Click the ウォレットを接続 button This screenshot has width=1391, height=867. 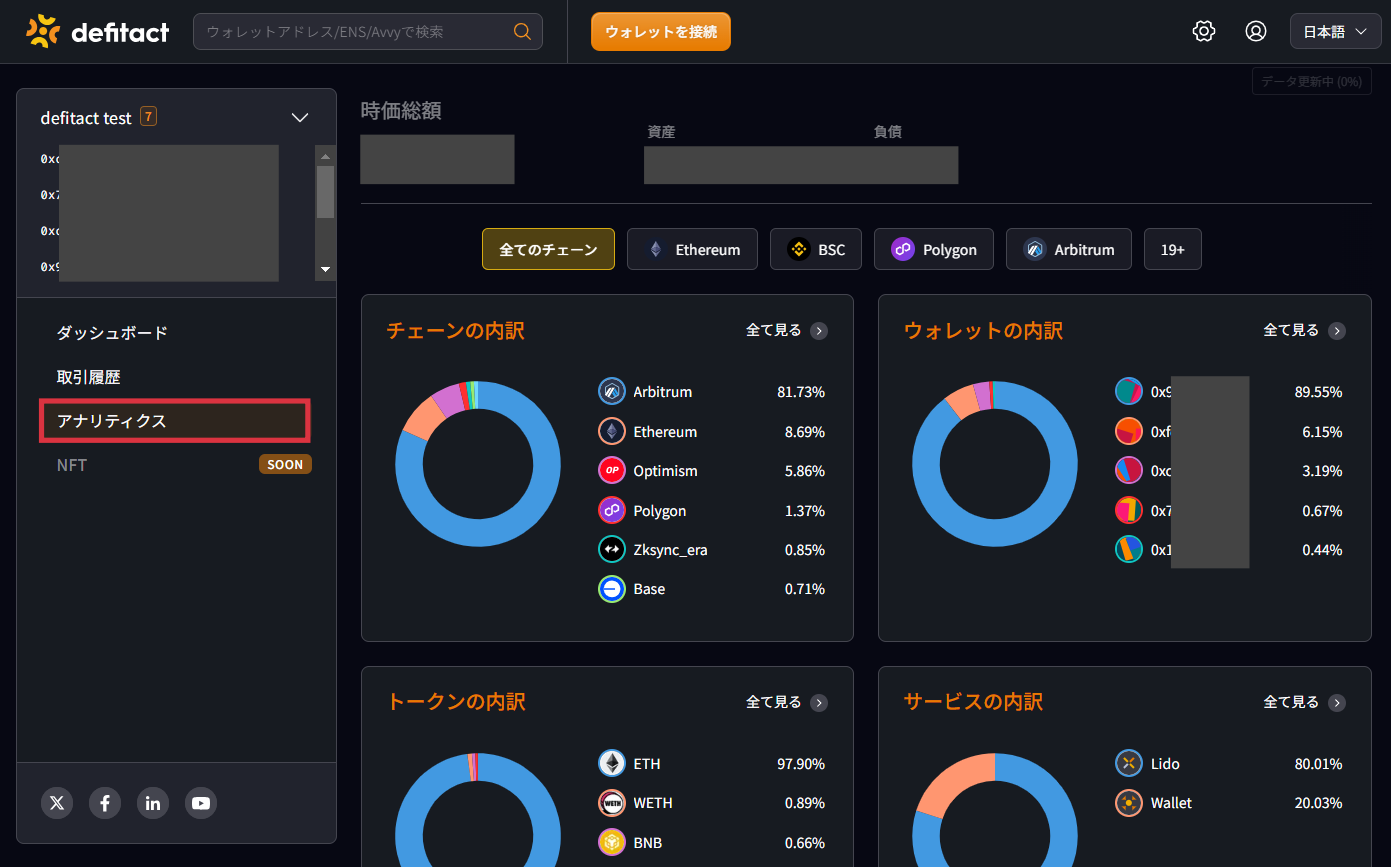click(661, 32)
